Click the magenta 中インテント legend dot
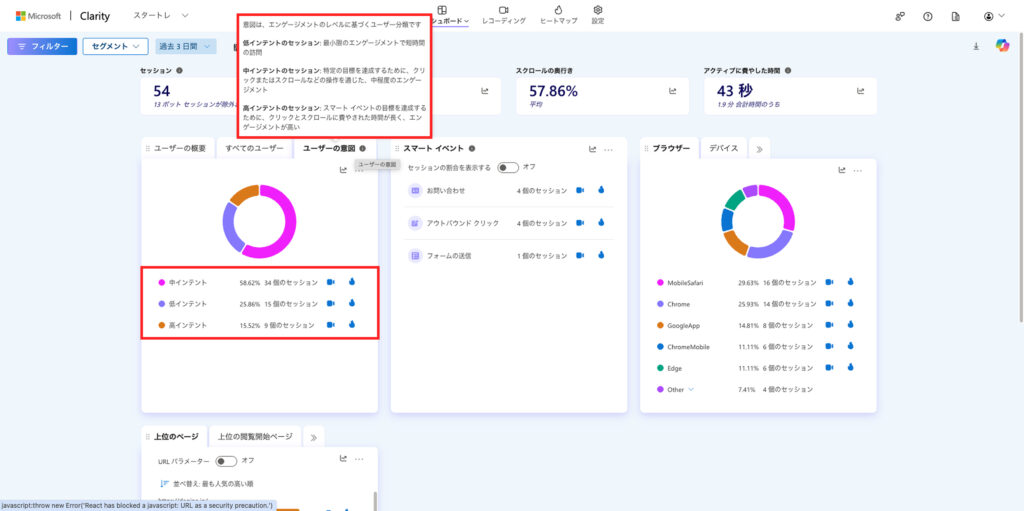The height and width of the screenshot is (511, 1024). (162, 283)
